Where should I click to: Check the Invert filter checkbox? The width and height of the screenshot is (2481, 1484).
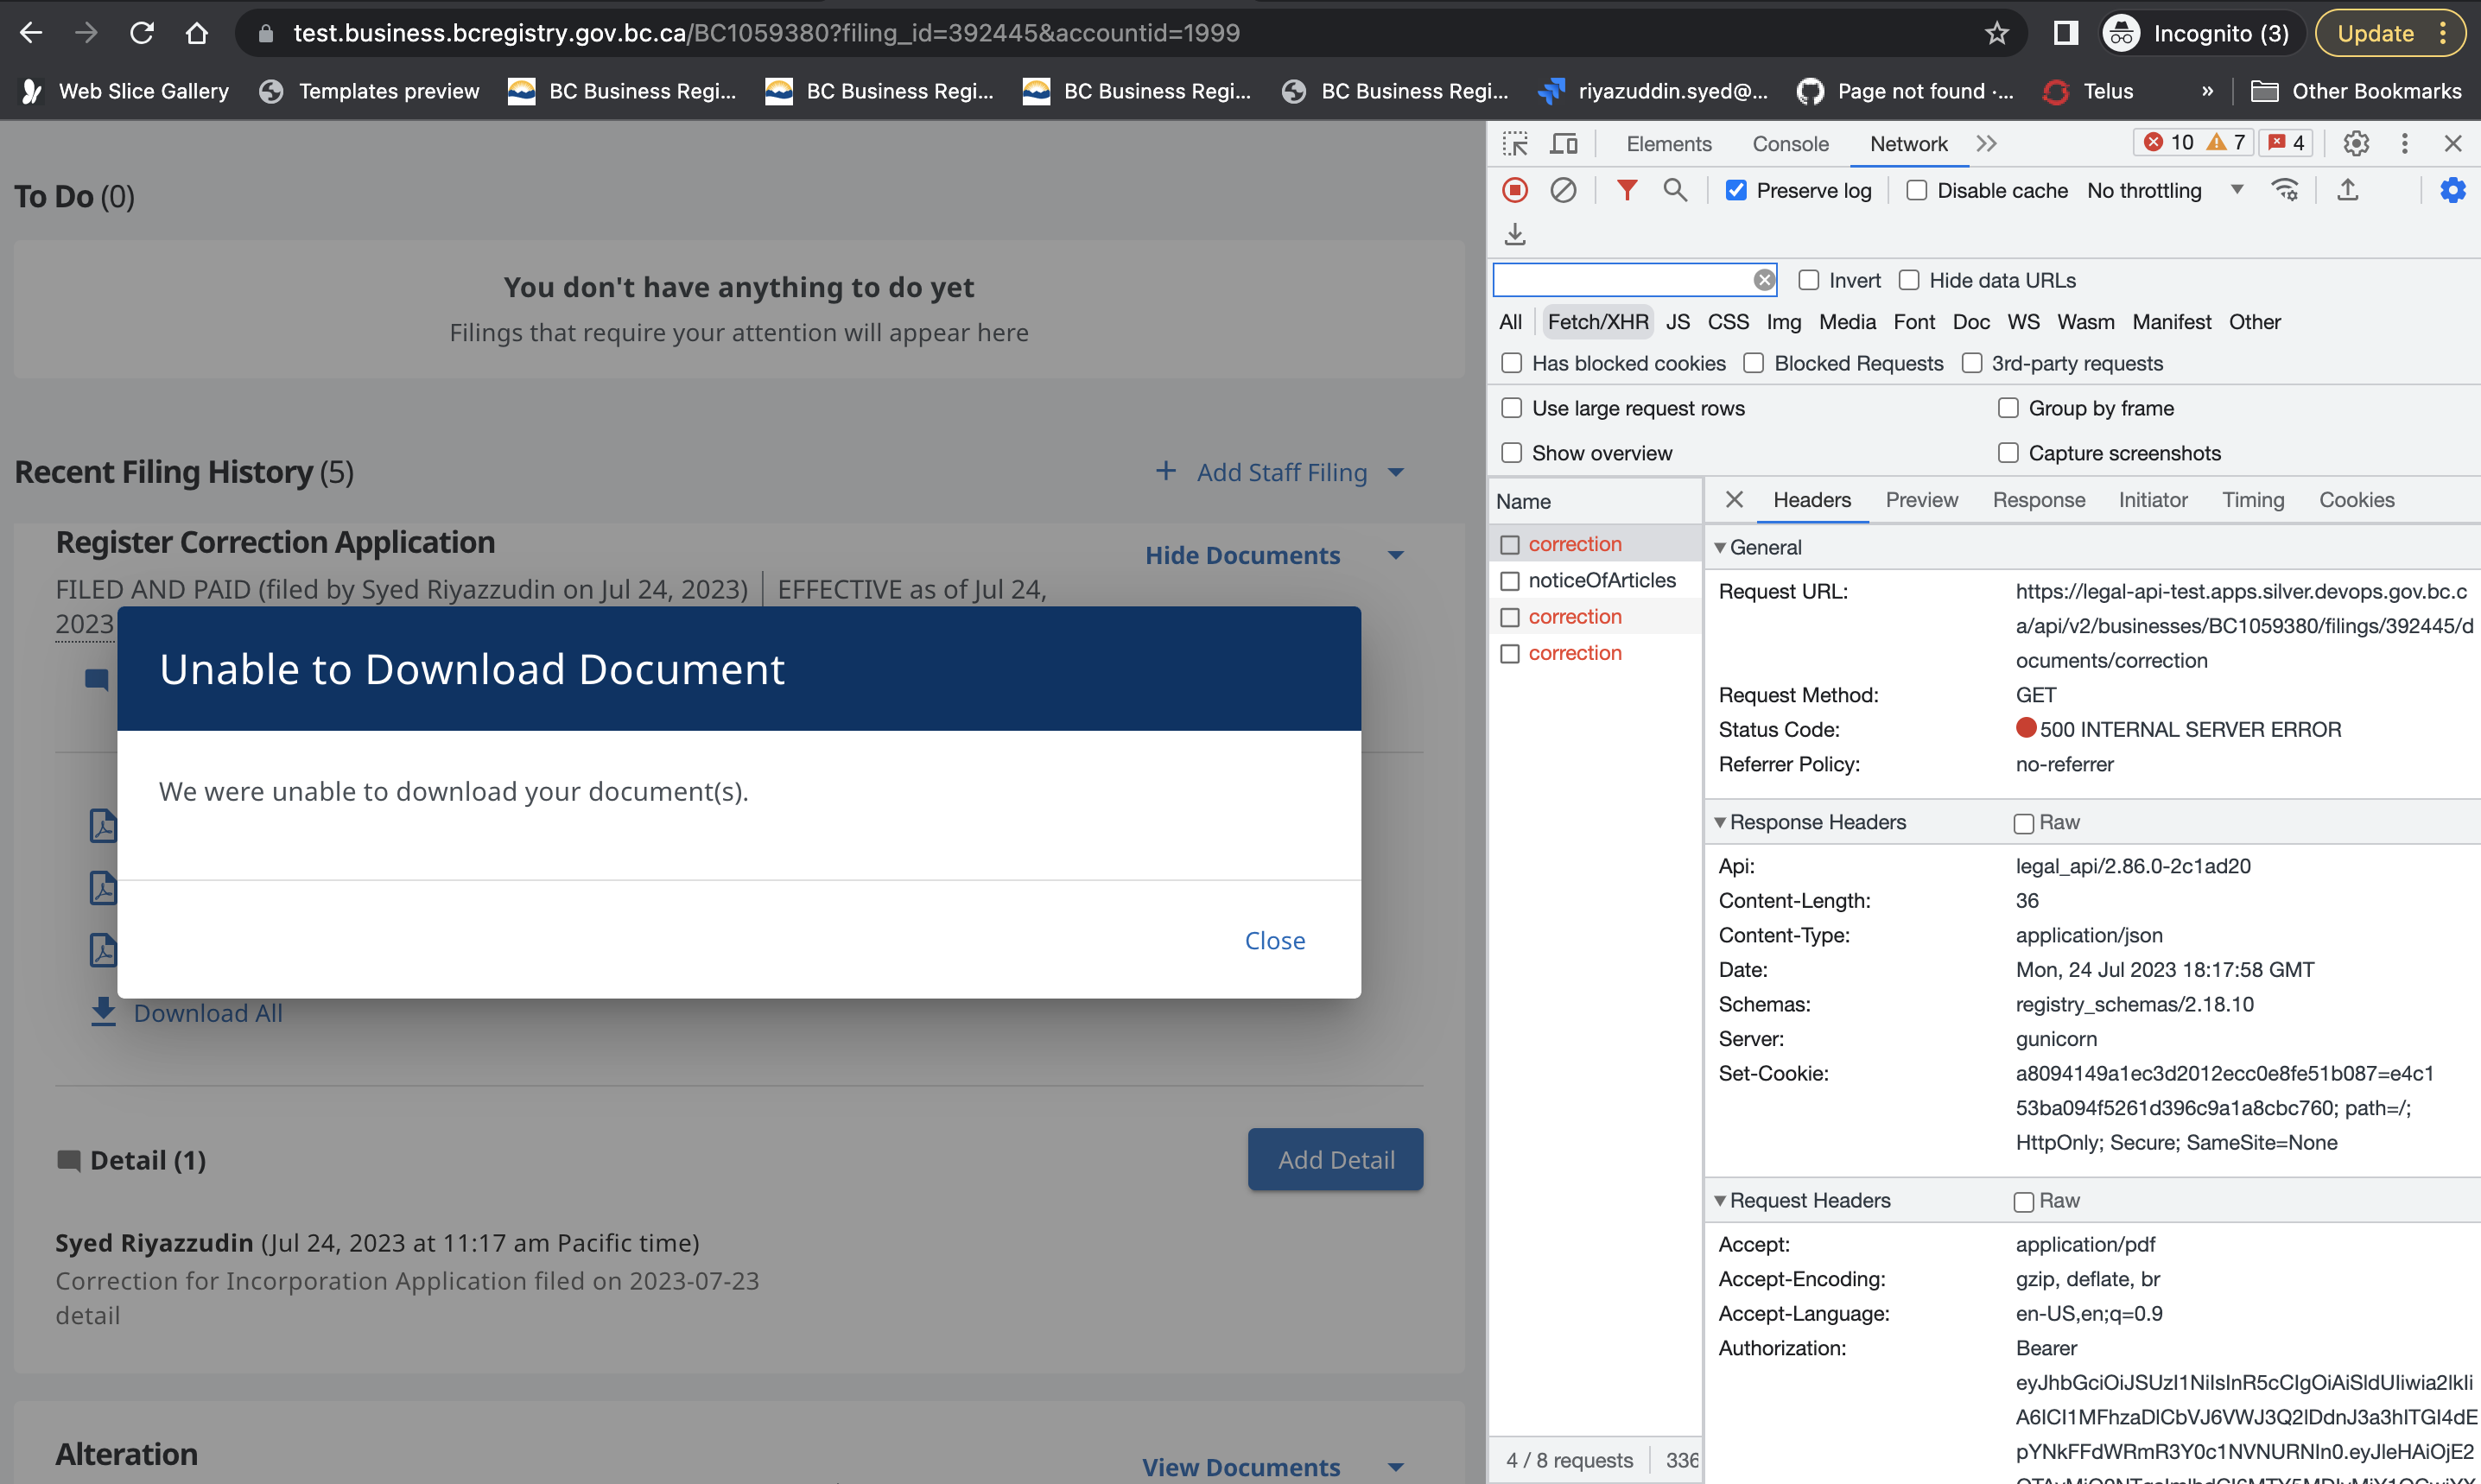point(1808,280)
